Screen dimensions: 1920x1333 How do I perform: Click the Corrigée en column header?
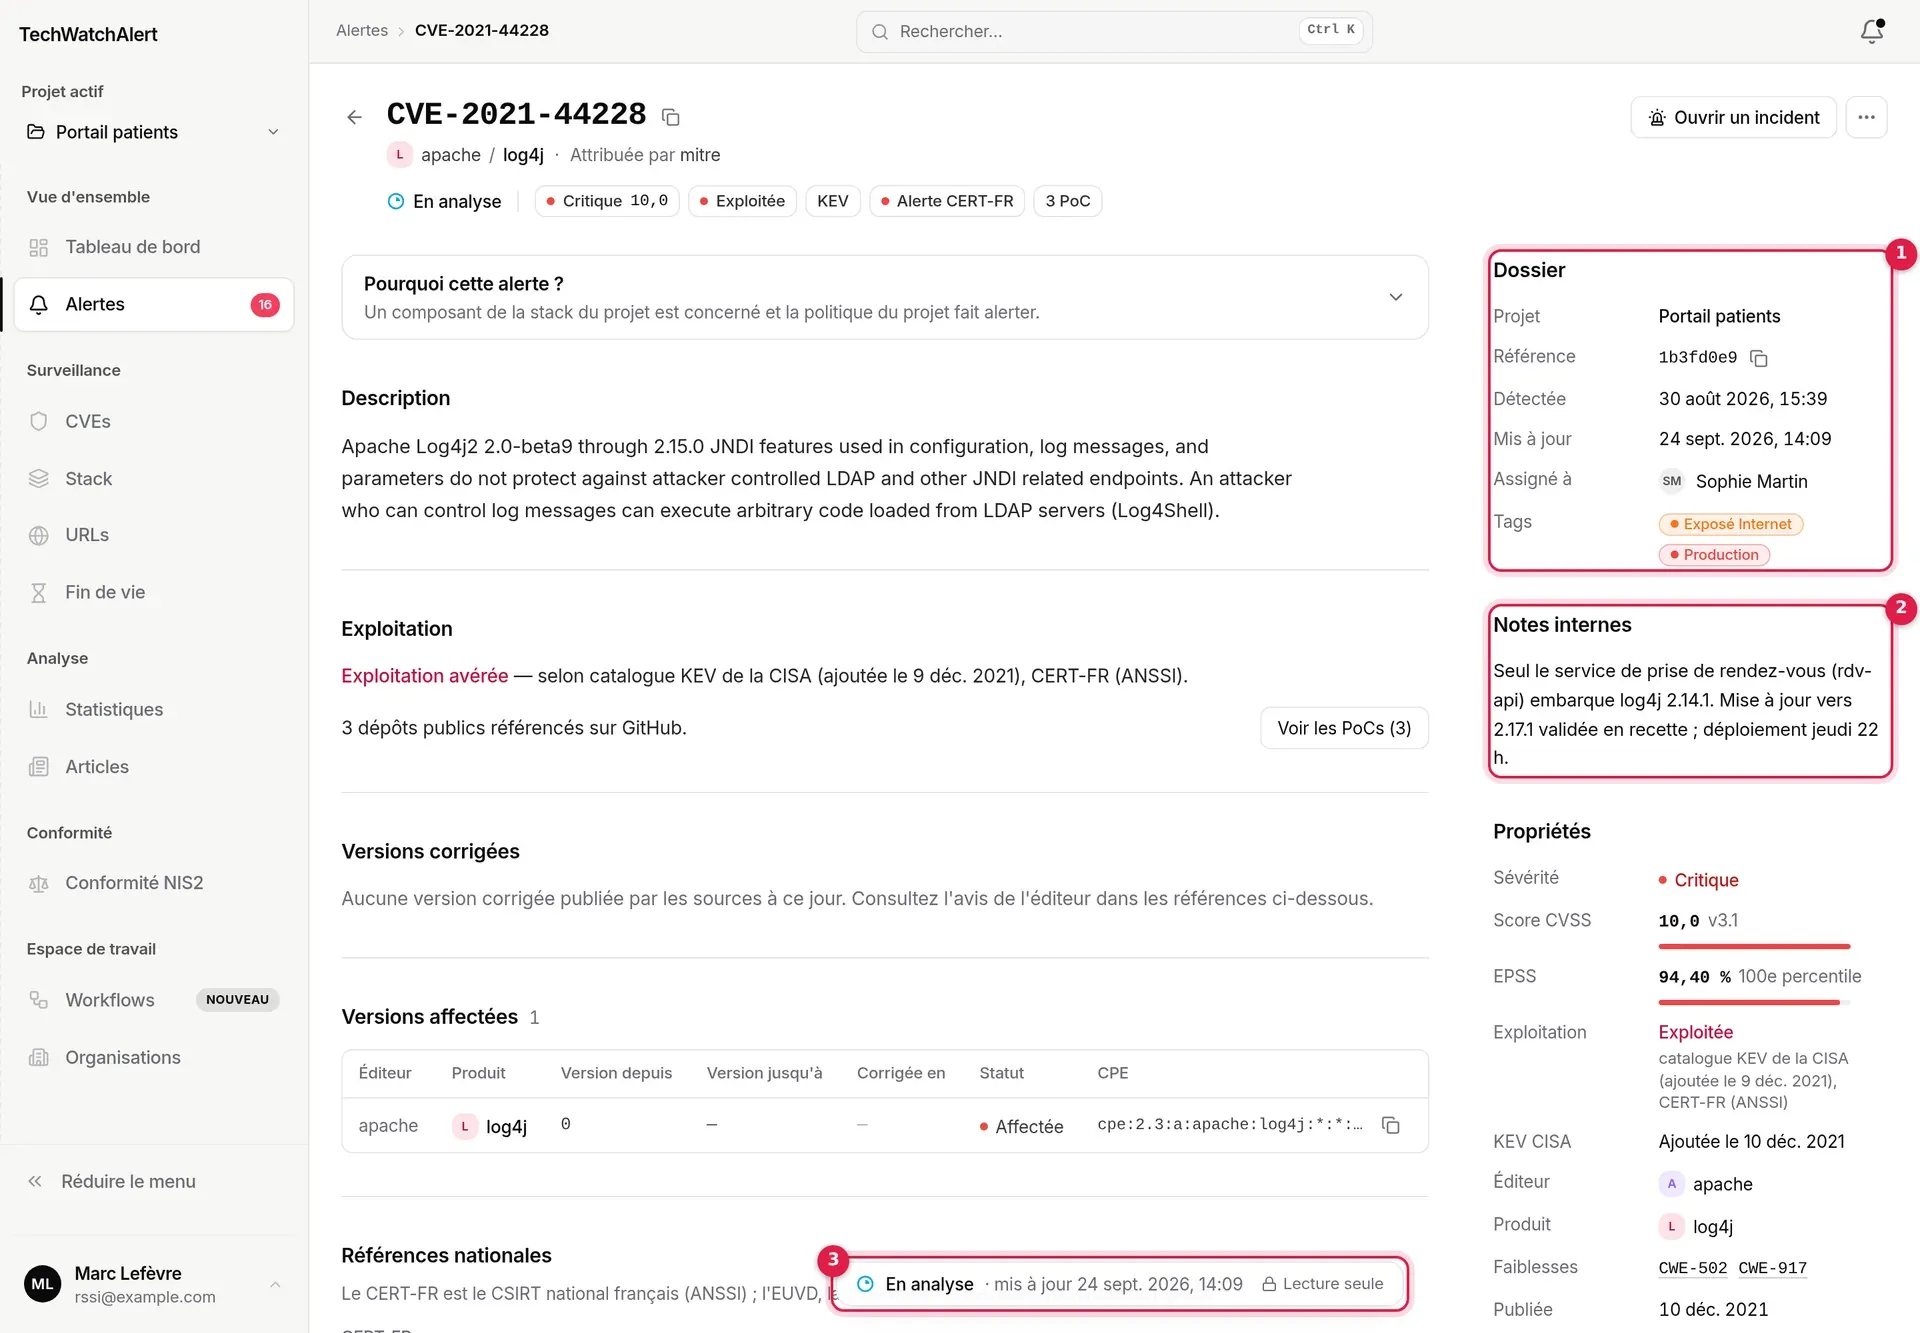click(900, 1073)
